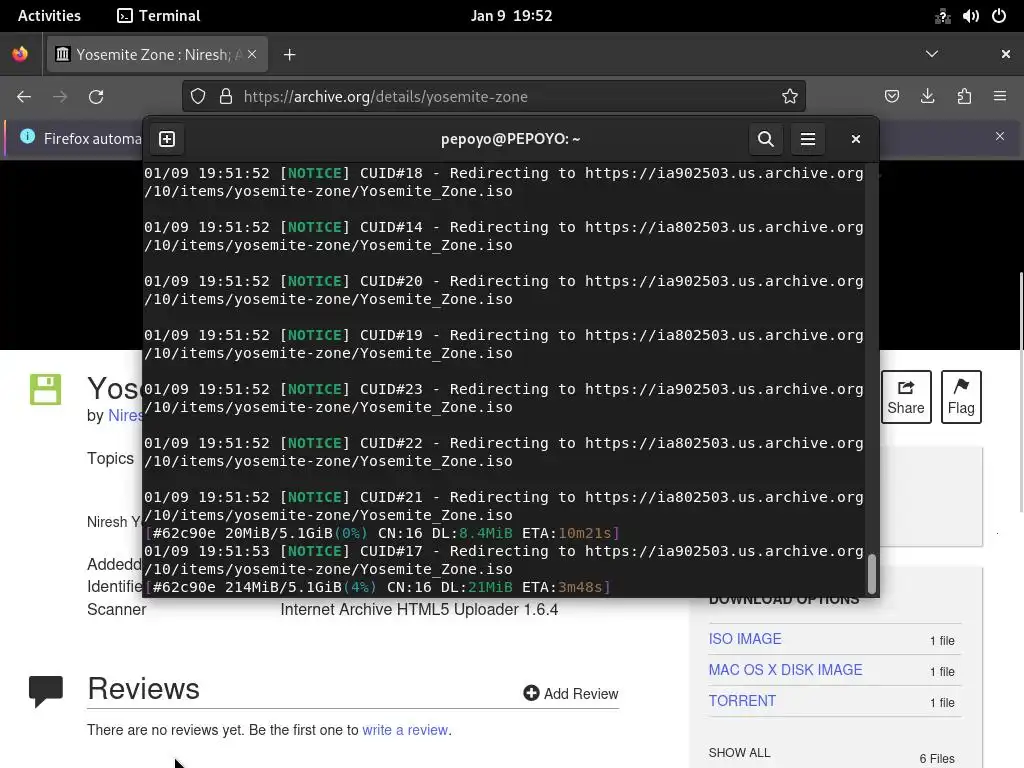Click the green software floppy icon

[x=45, y=389]
